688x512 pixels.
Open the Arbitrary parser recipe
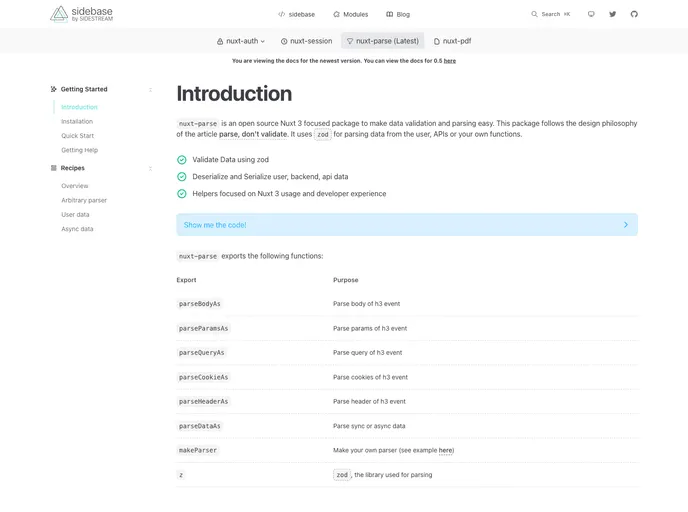pyautogui.click(x=84, y=201)
